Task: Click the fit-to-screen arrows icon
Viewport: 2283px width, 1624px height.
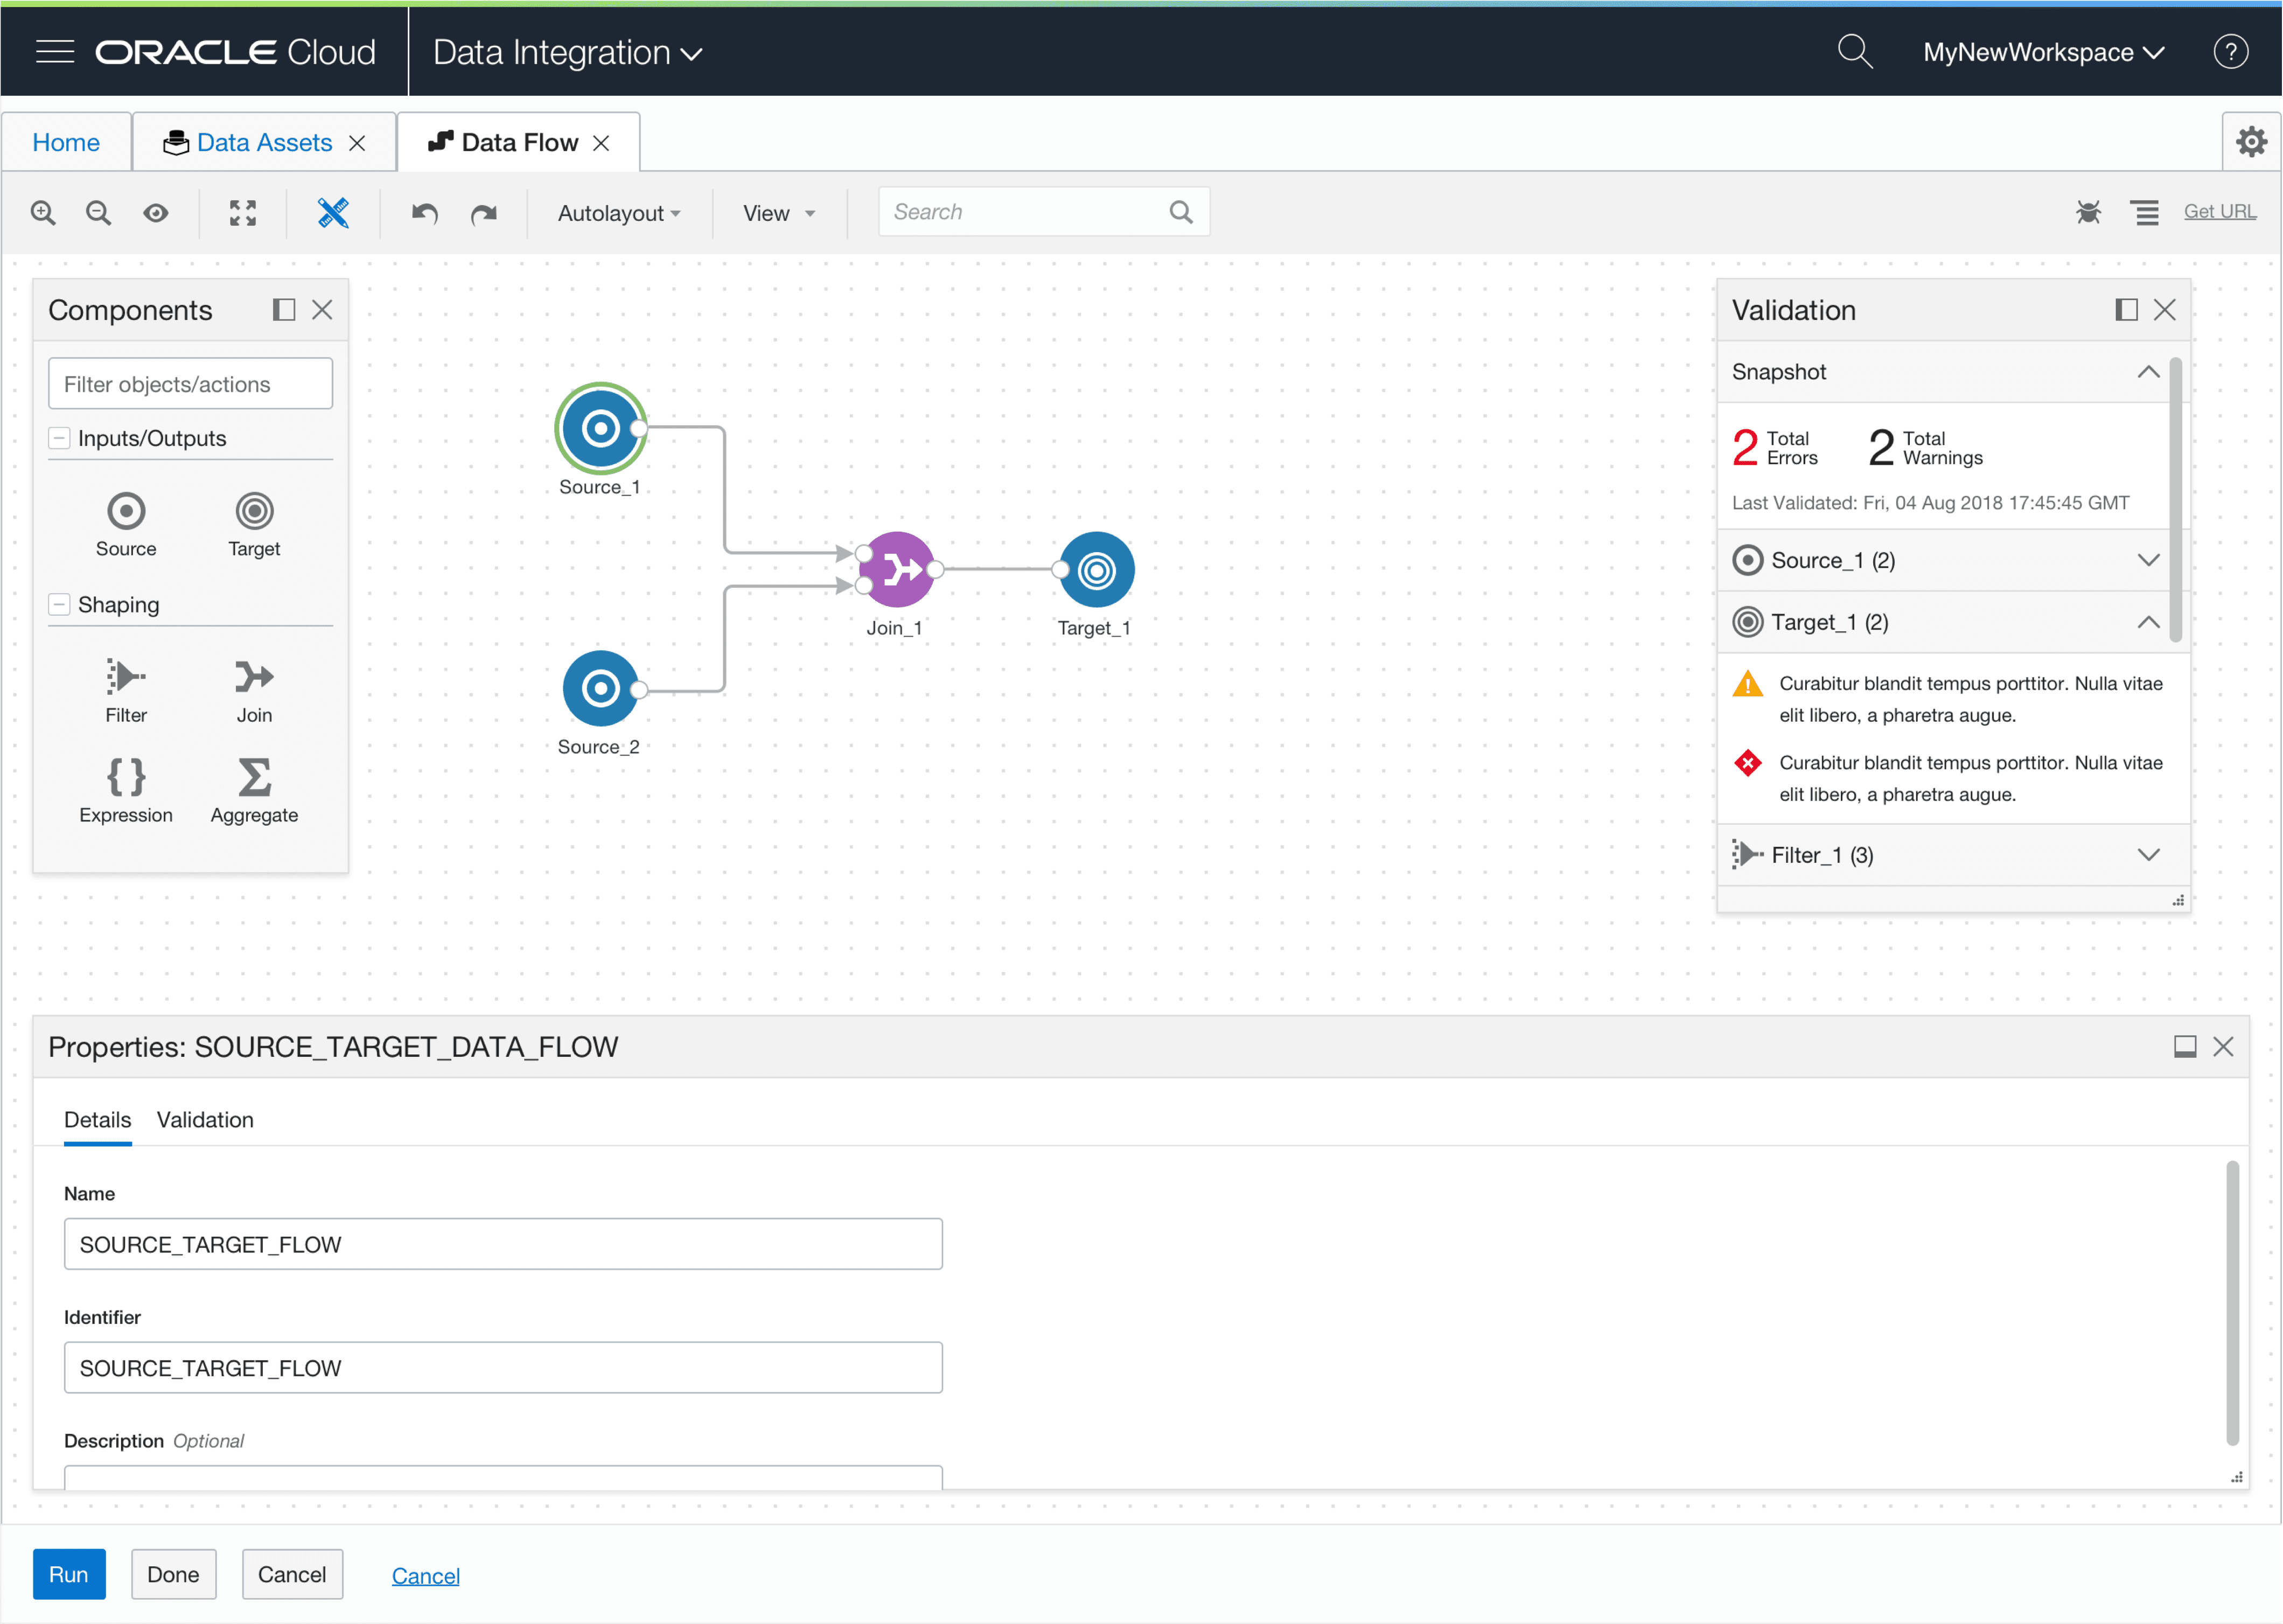Action: click(x=242, y=212)
